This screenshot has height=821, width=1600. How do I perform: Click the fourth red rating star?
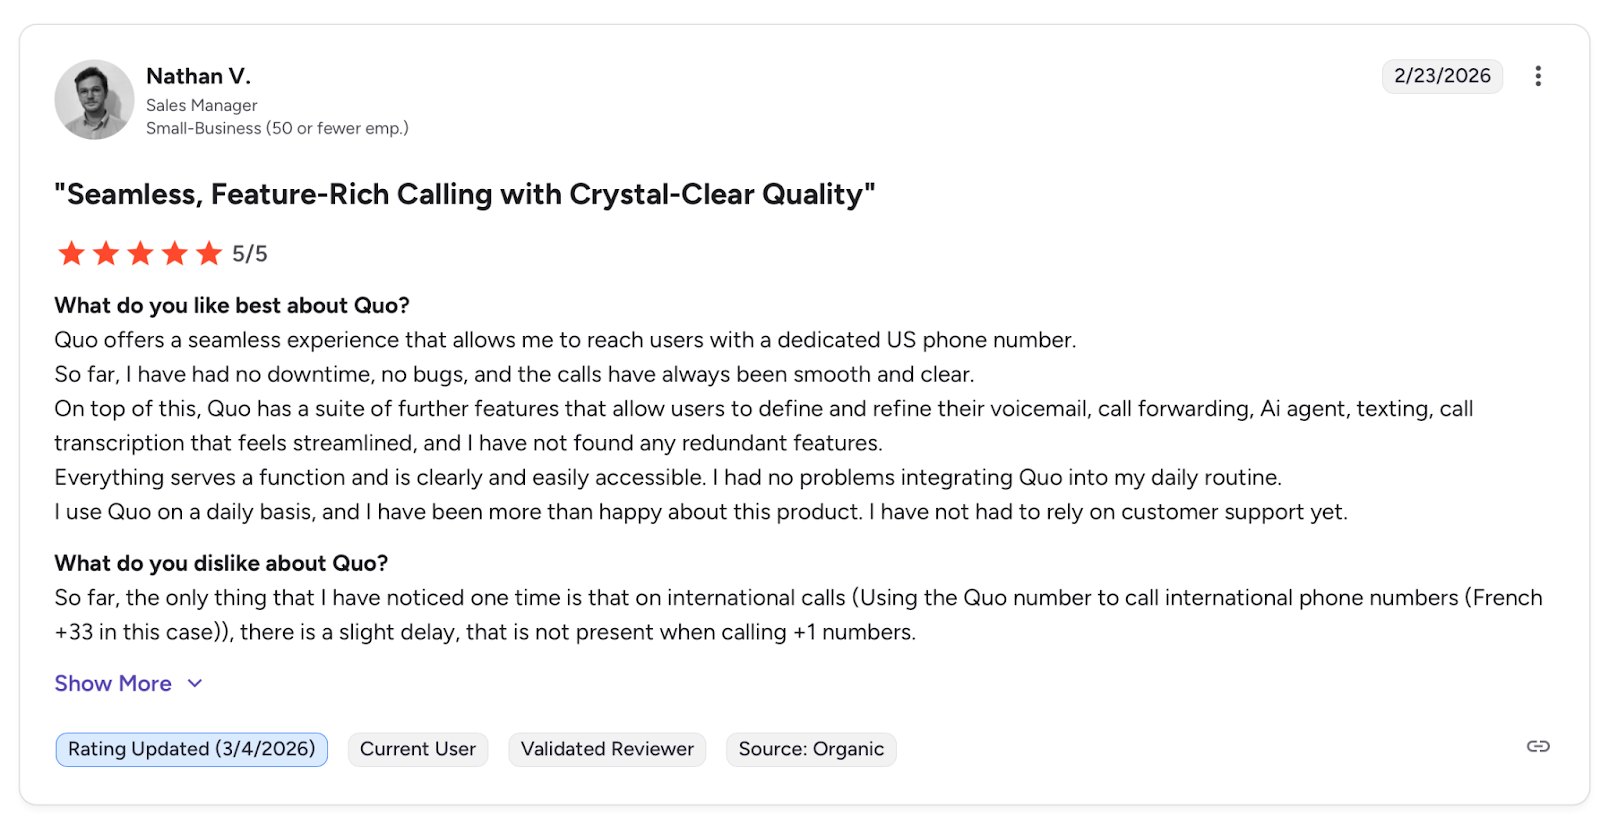(x=175, y=253)
